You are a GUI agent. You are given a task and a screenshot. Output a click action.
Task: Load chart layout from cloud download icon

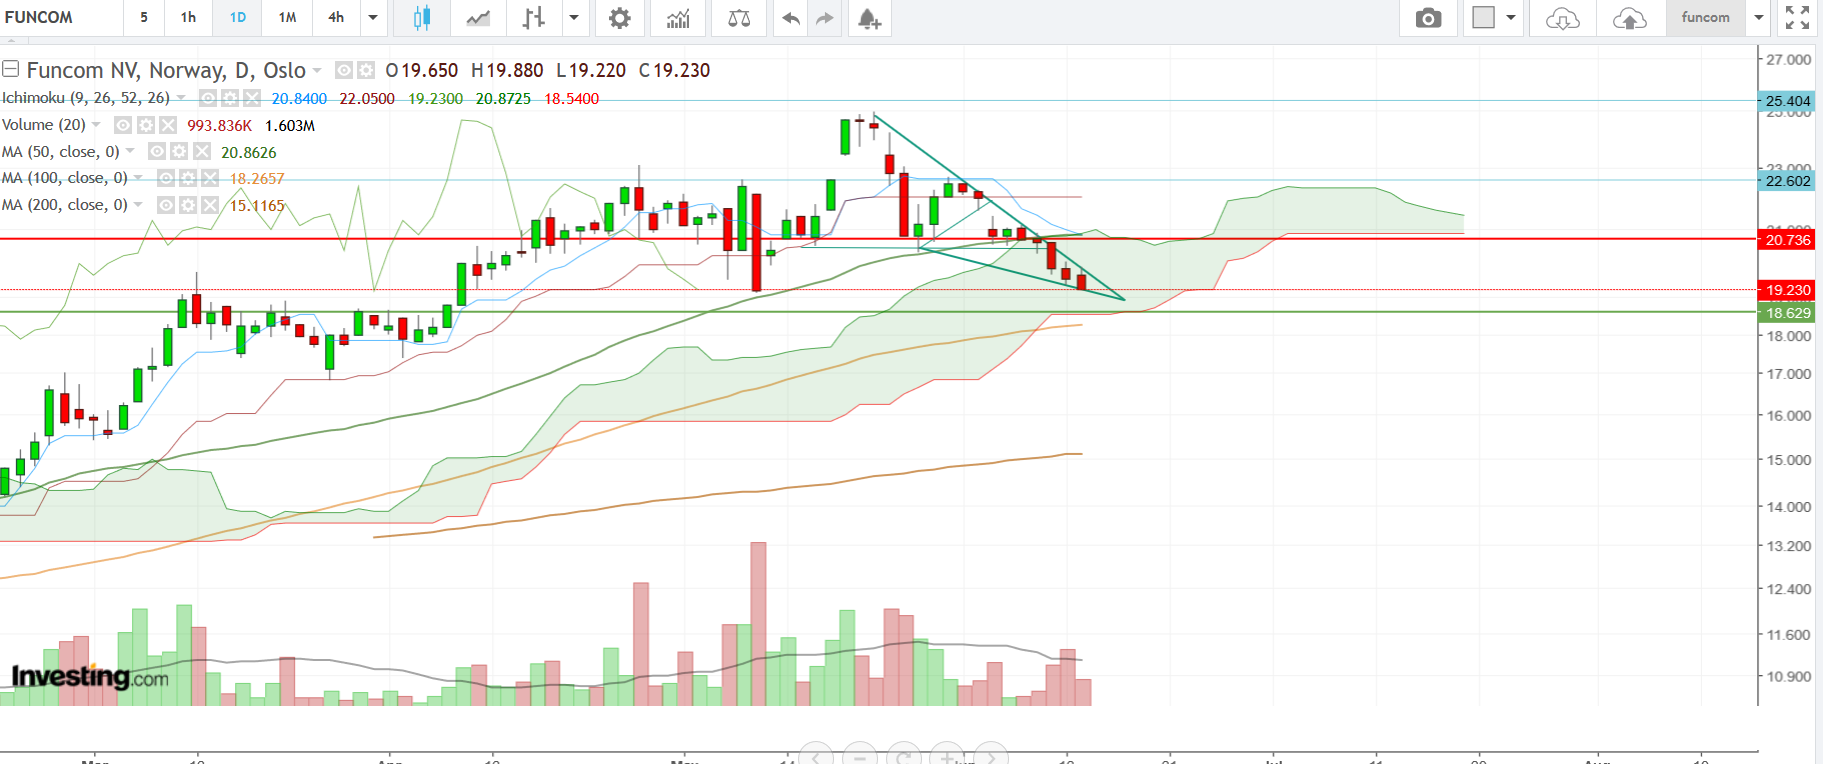click(1562, 18)
